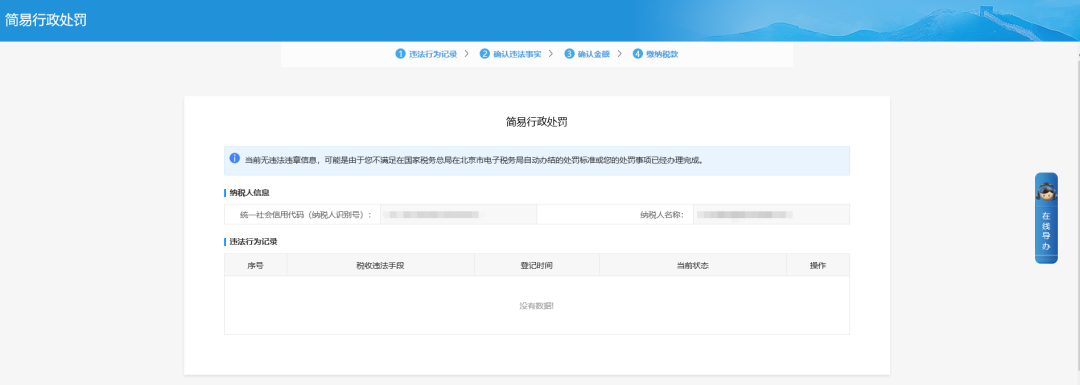1080x385 pixels.
Task: Select the 确认违法事实 step label
Action: point(517,54)
